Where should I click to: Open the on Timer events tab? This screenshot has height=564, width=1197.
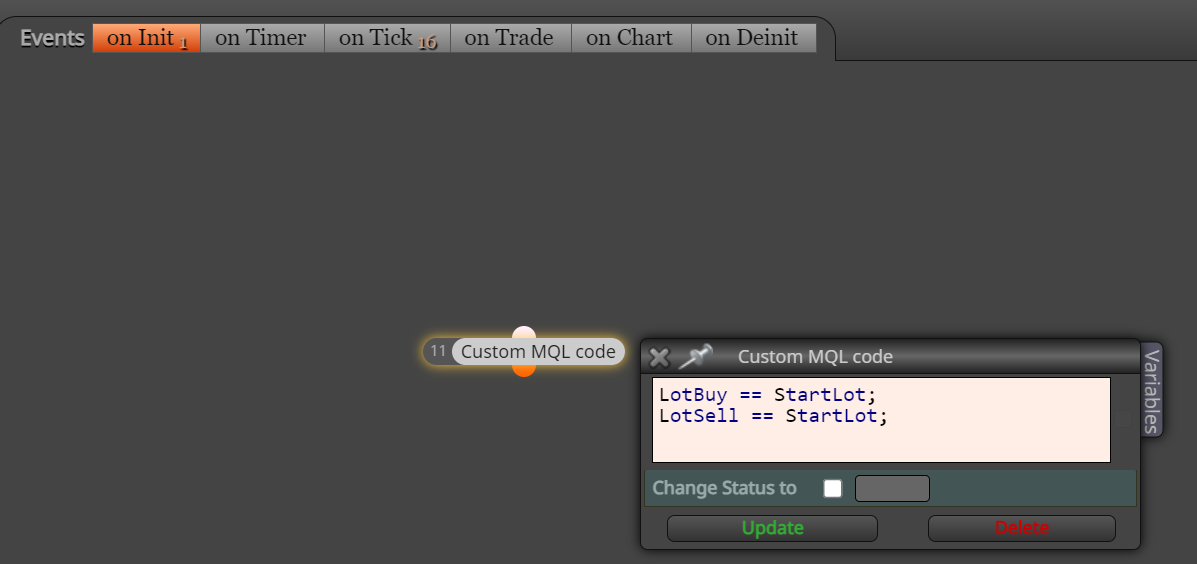pyautogui.click(x=262, y=38)
